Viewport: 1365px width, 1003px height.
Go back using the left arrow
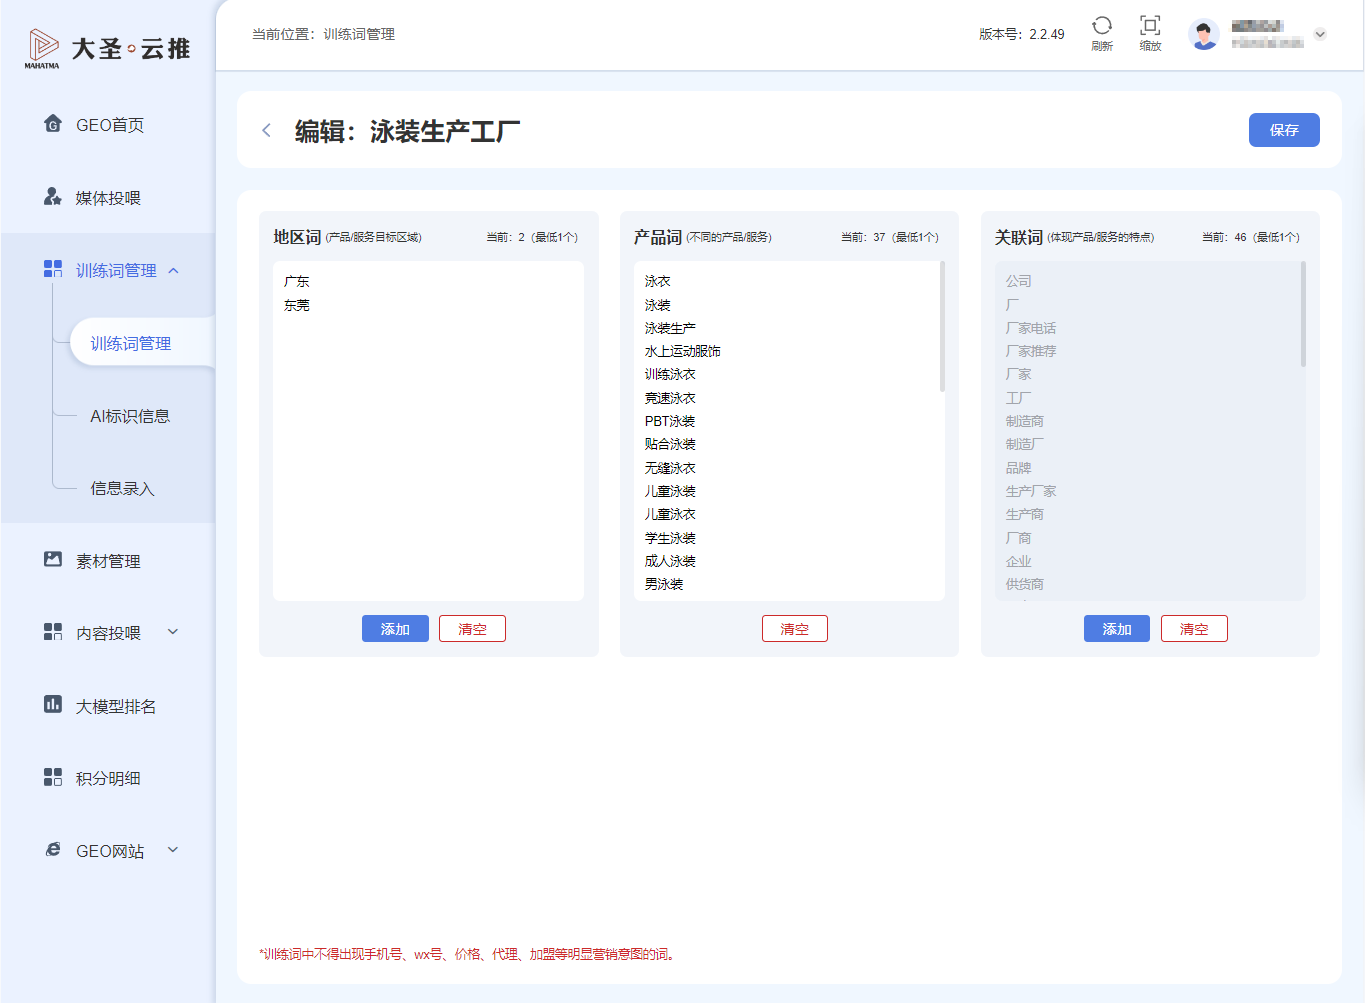[266, 130]
